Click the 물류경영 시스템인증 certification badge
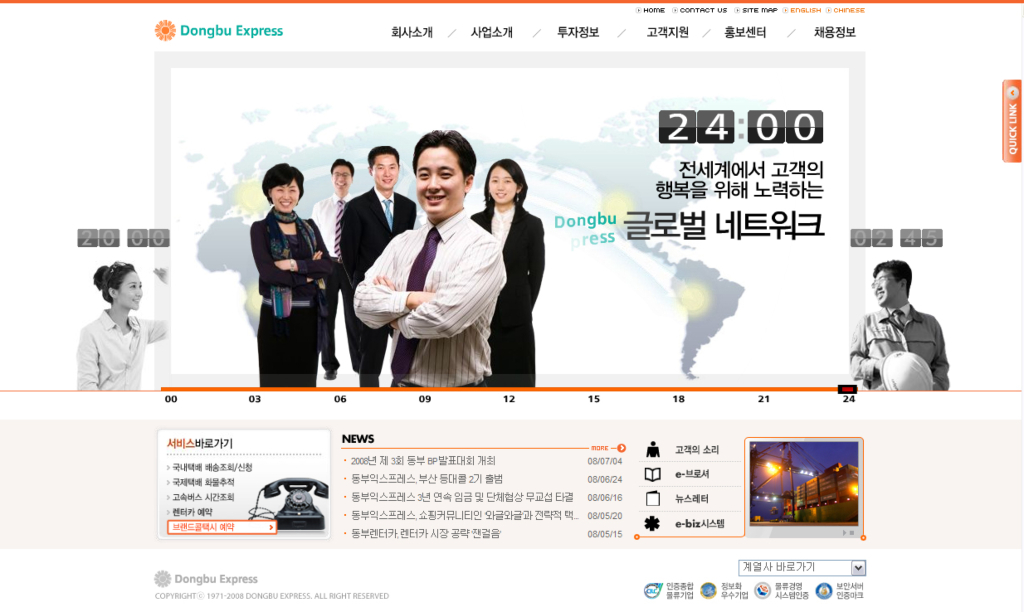The image size is (1024, 612). coord(781,591)
